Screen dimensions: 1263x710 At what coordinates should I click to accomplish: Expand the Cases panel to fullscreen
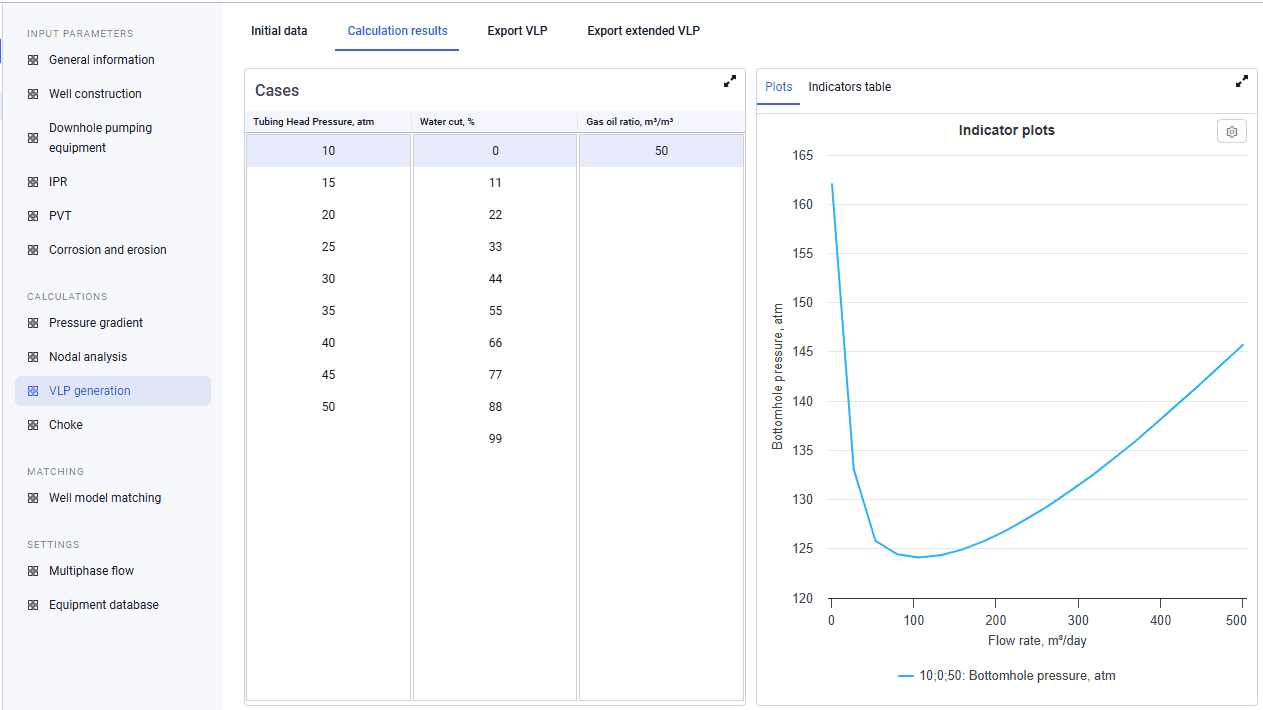pyautogui.click(x=730, y=82)
